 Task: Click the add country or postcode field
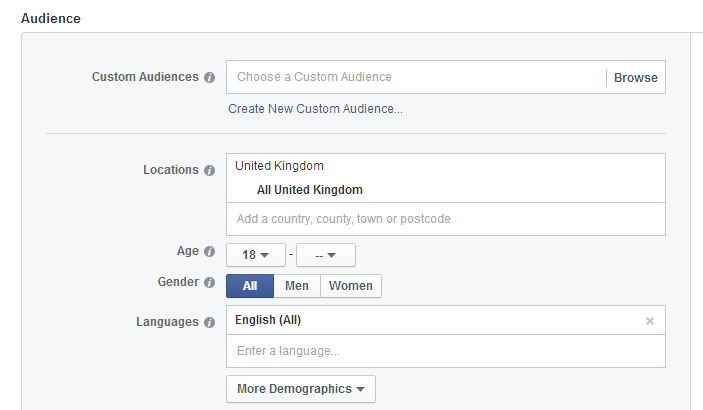pos(446,219)
